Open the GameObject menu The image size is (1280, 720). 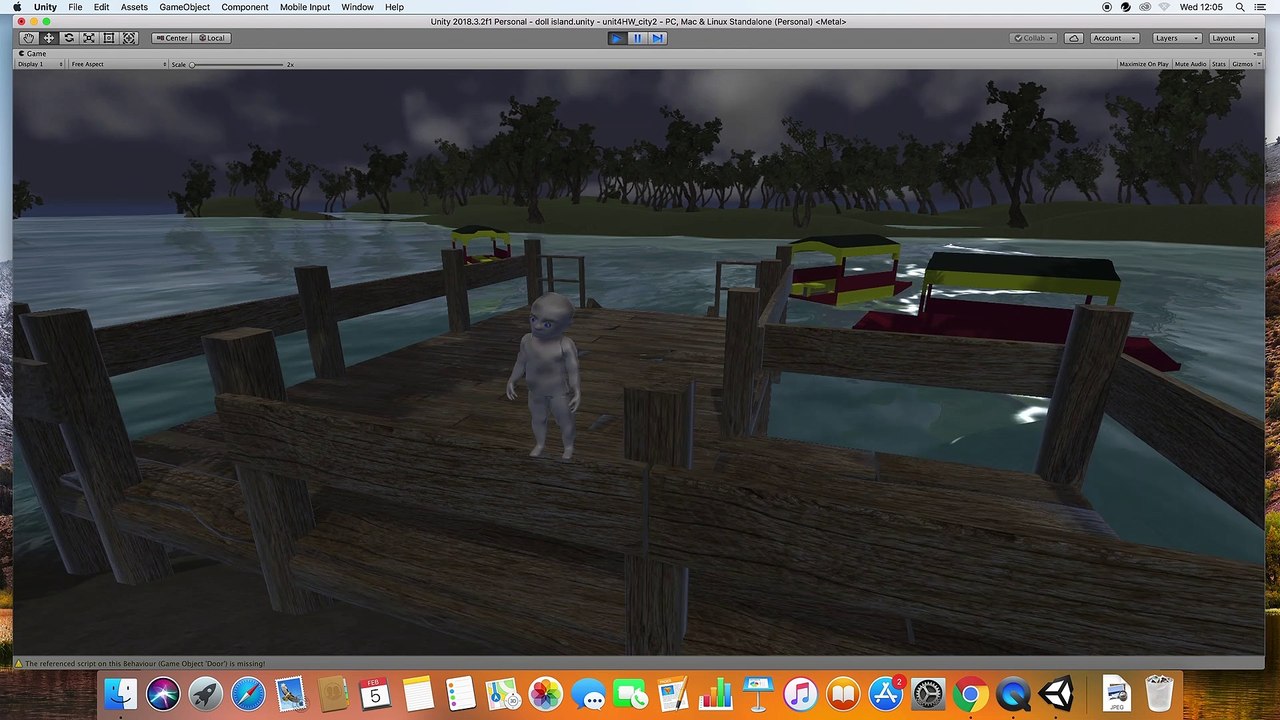(185, 7)
